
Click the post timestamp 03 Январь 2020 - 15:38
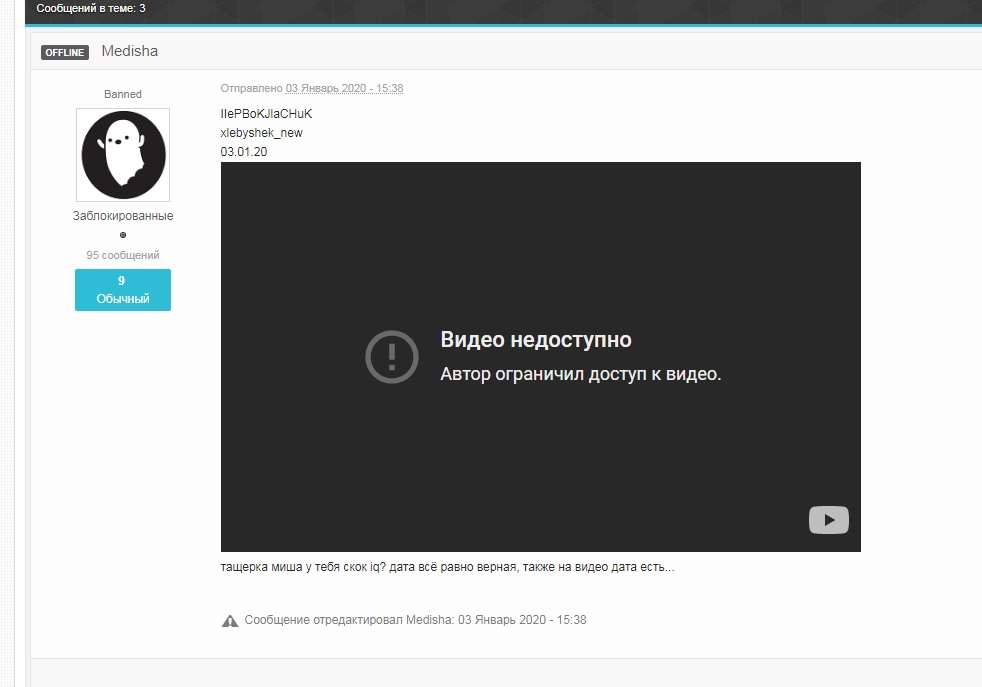(344, 88)
